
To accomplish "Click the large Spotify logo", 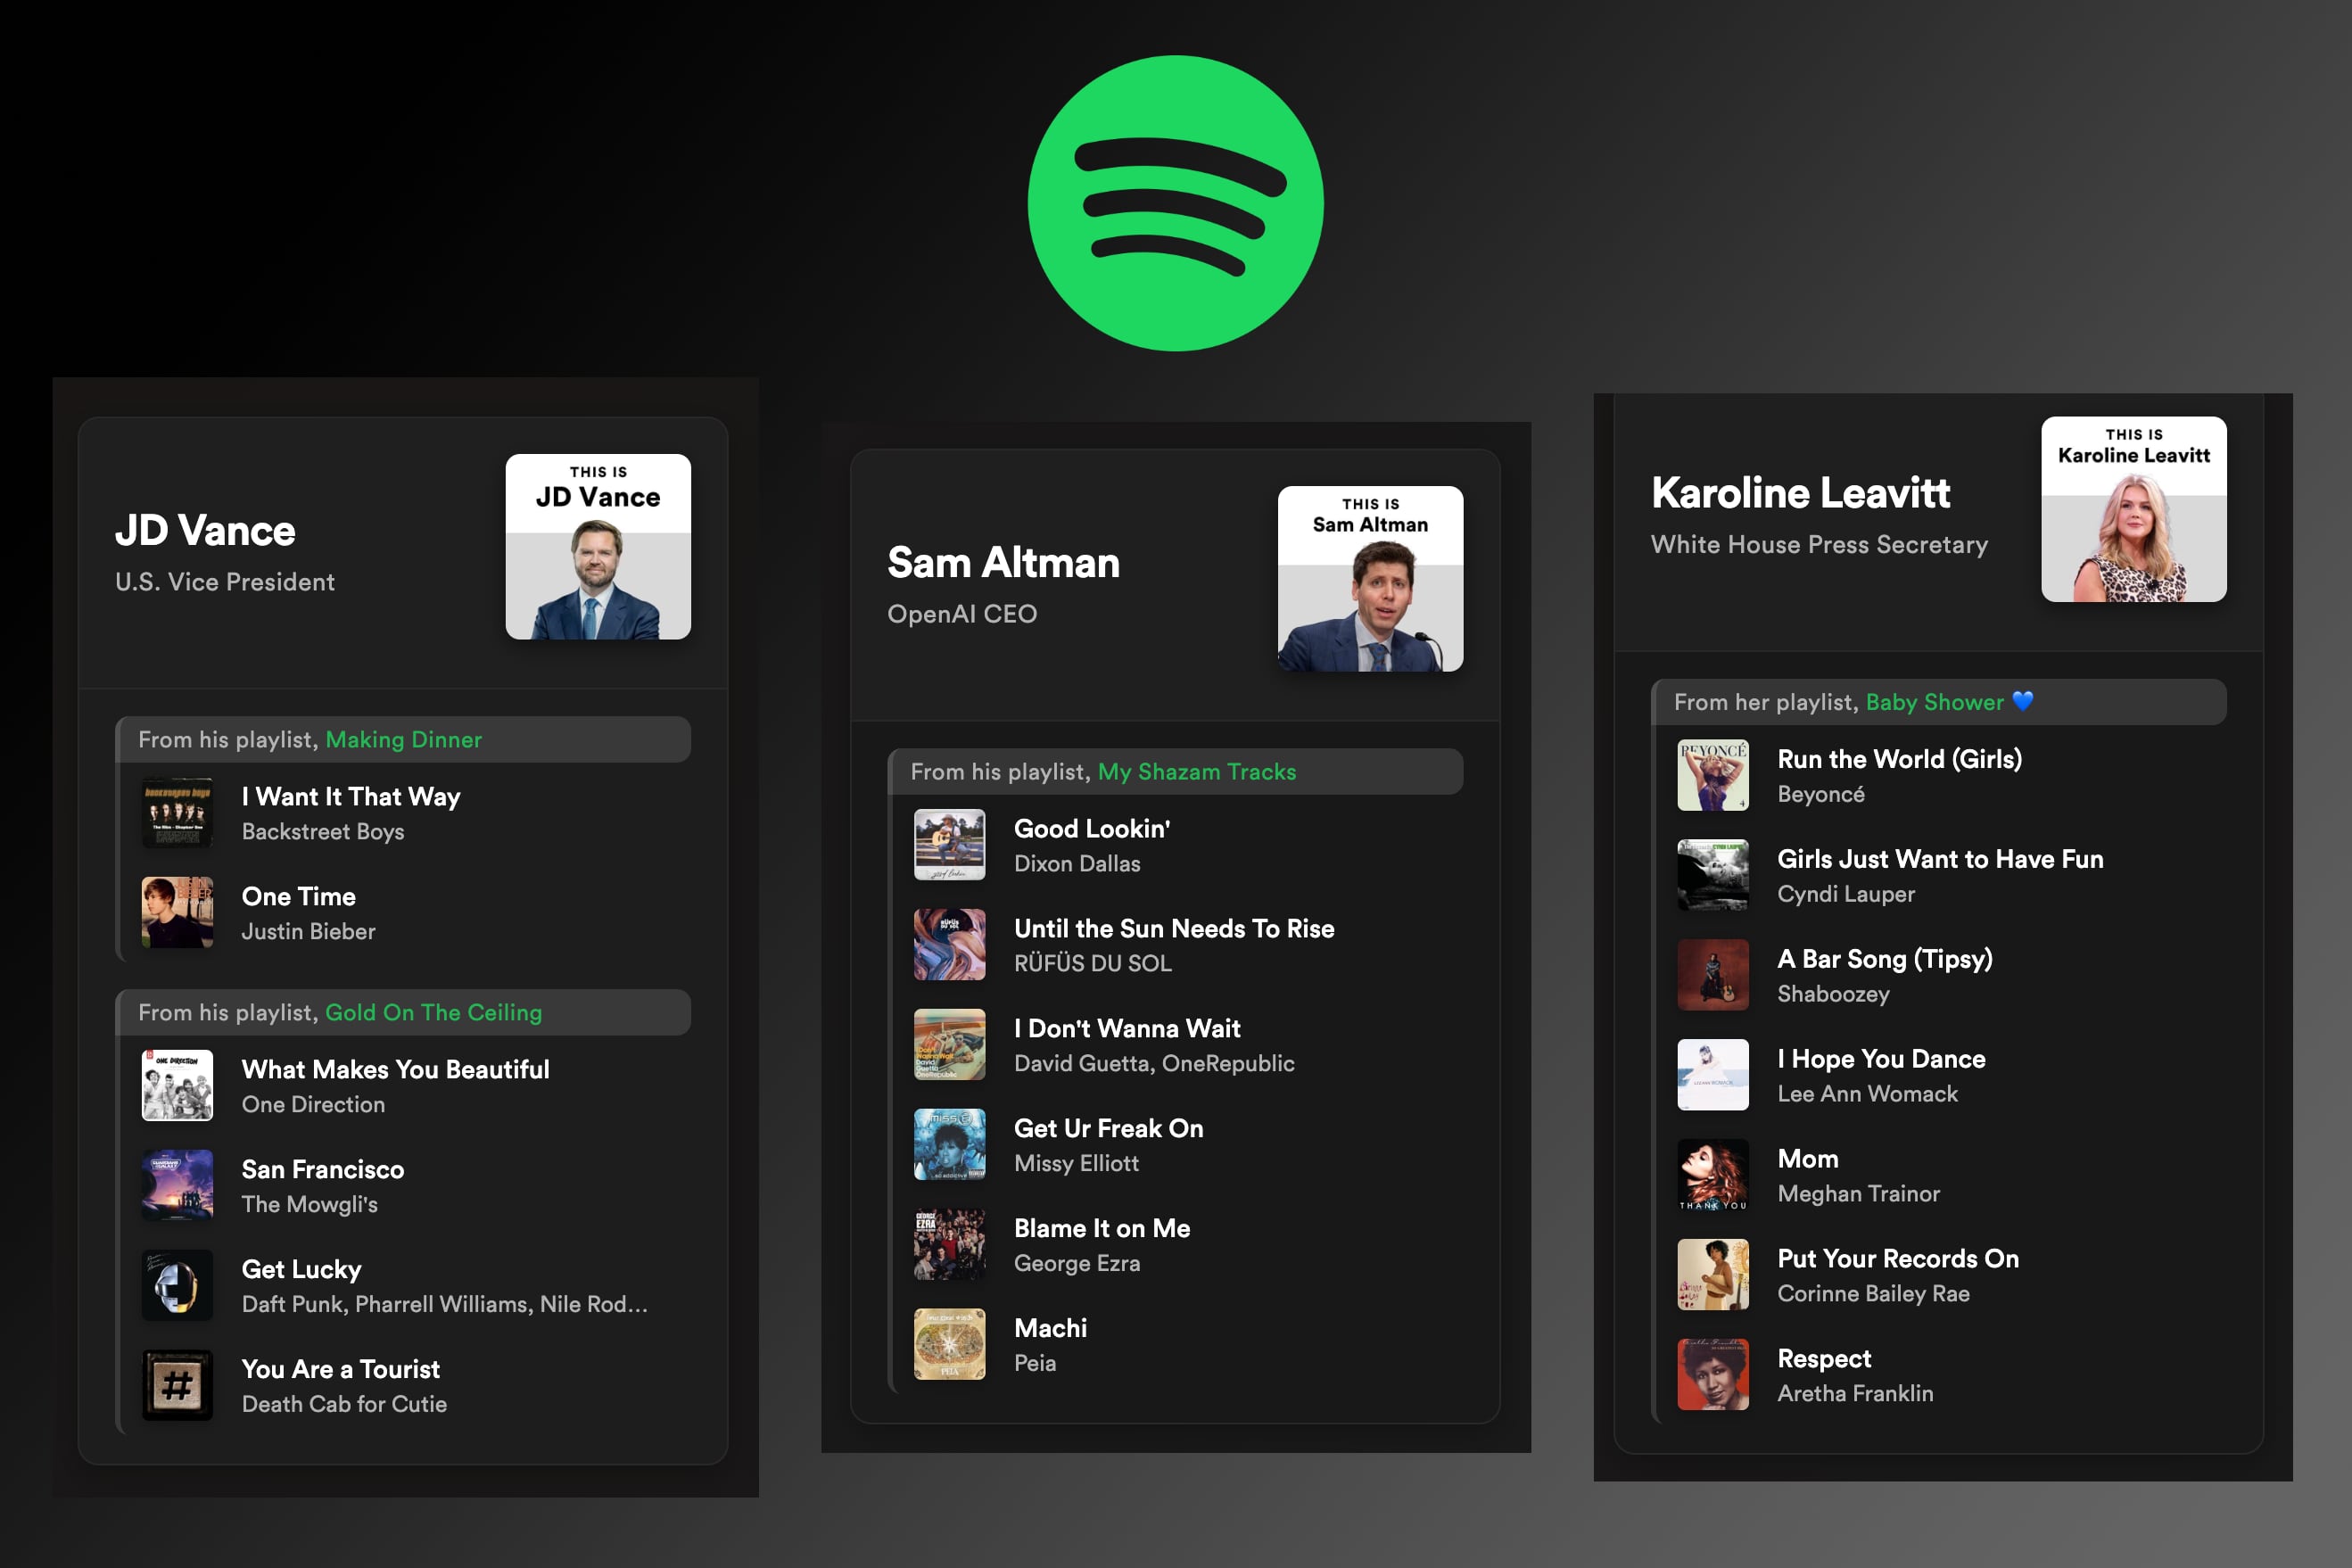I will point(1175,203).
